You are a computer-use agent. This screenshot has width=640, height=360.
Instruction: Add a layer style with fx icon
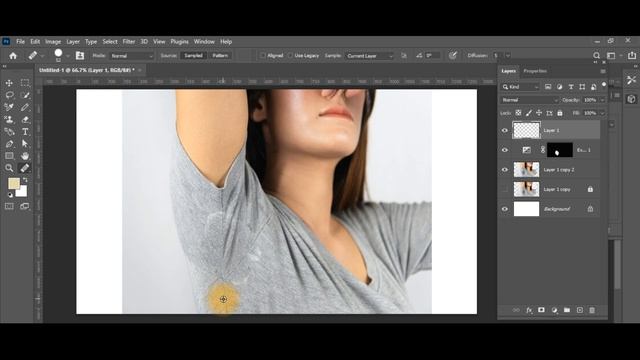(x=529, y=310)
